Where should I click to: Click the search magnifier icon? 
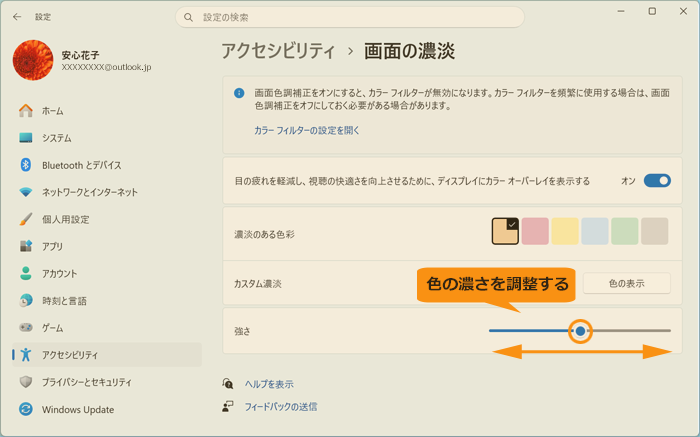188,17
